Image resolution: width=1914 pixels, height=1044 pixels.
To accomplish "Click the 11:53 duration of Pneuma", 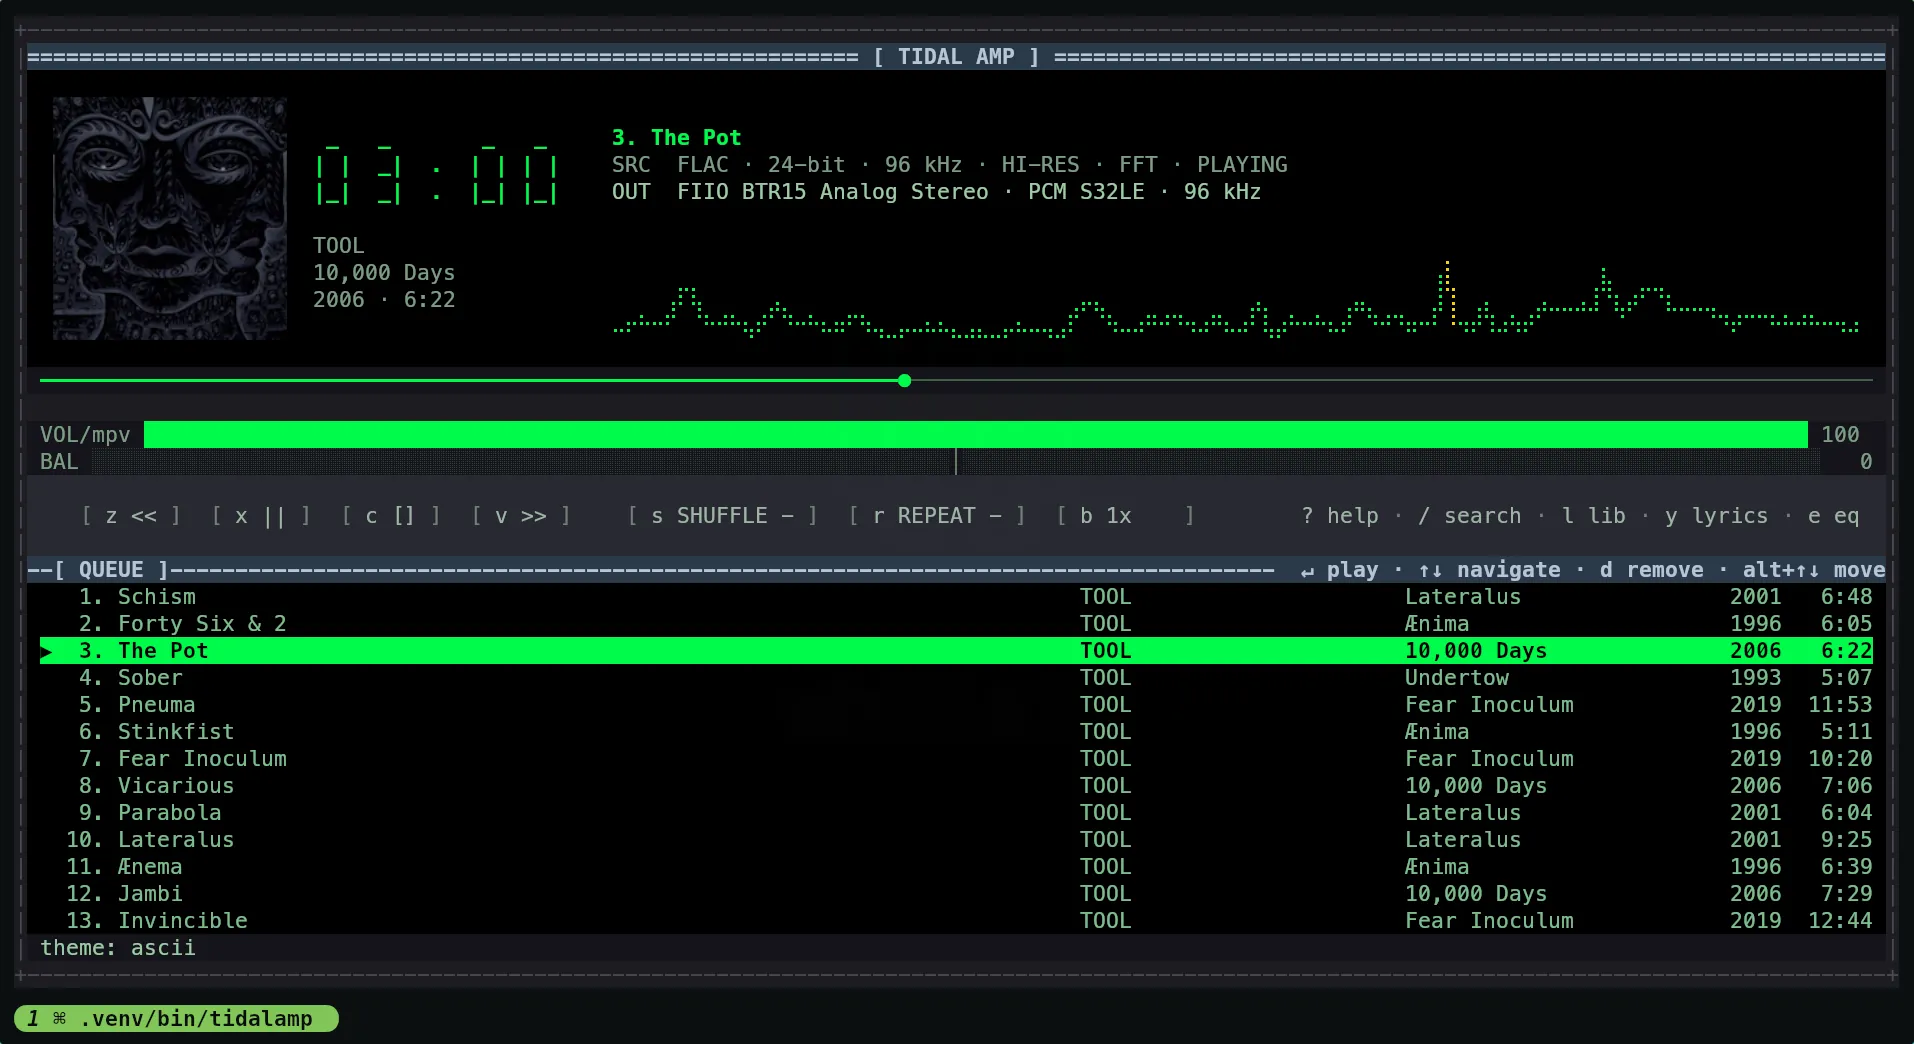I will (1840, 705).
